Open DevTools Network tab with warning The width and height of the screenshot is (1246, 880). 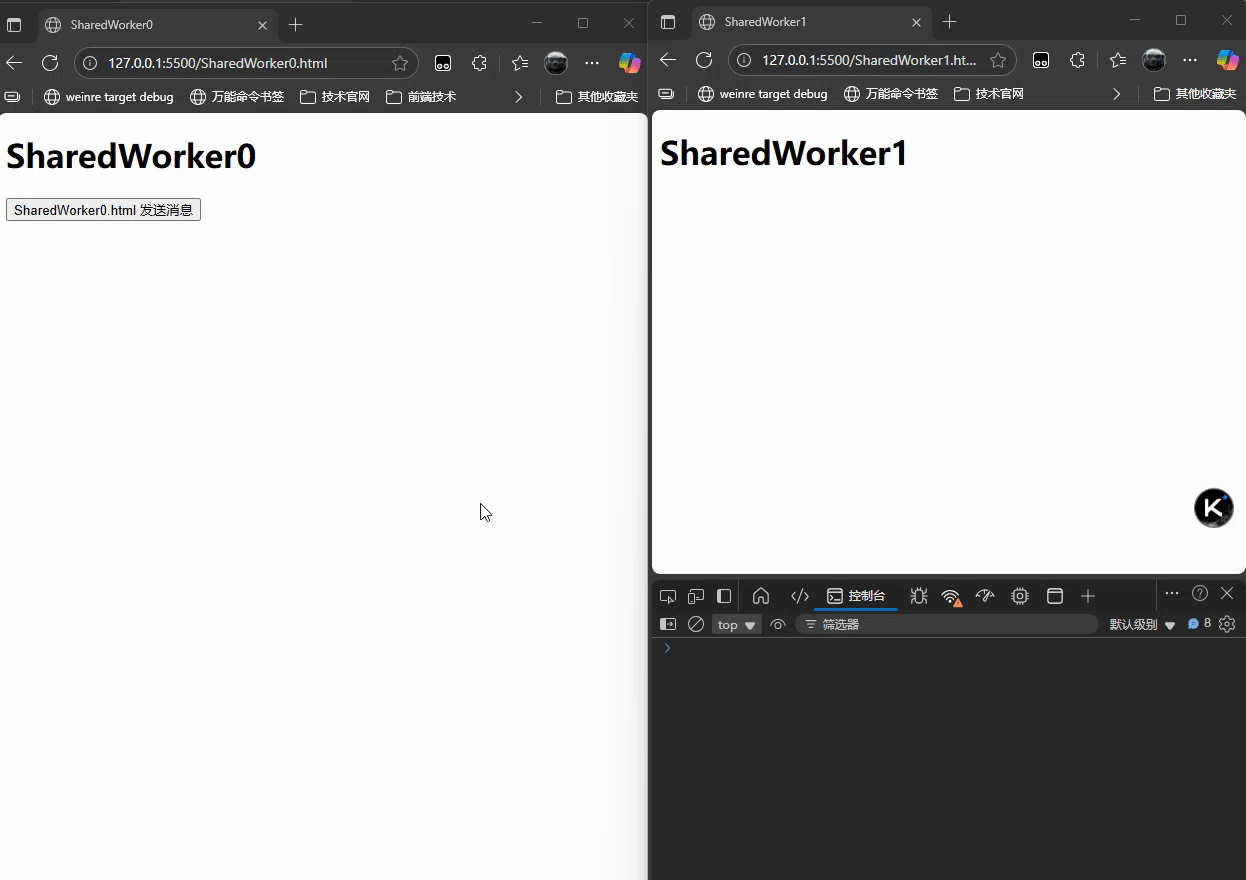(x=951, y=597)
